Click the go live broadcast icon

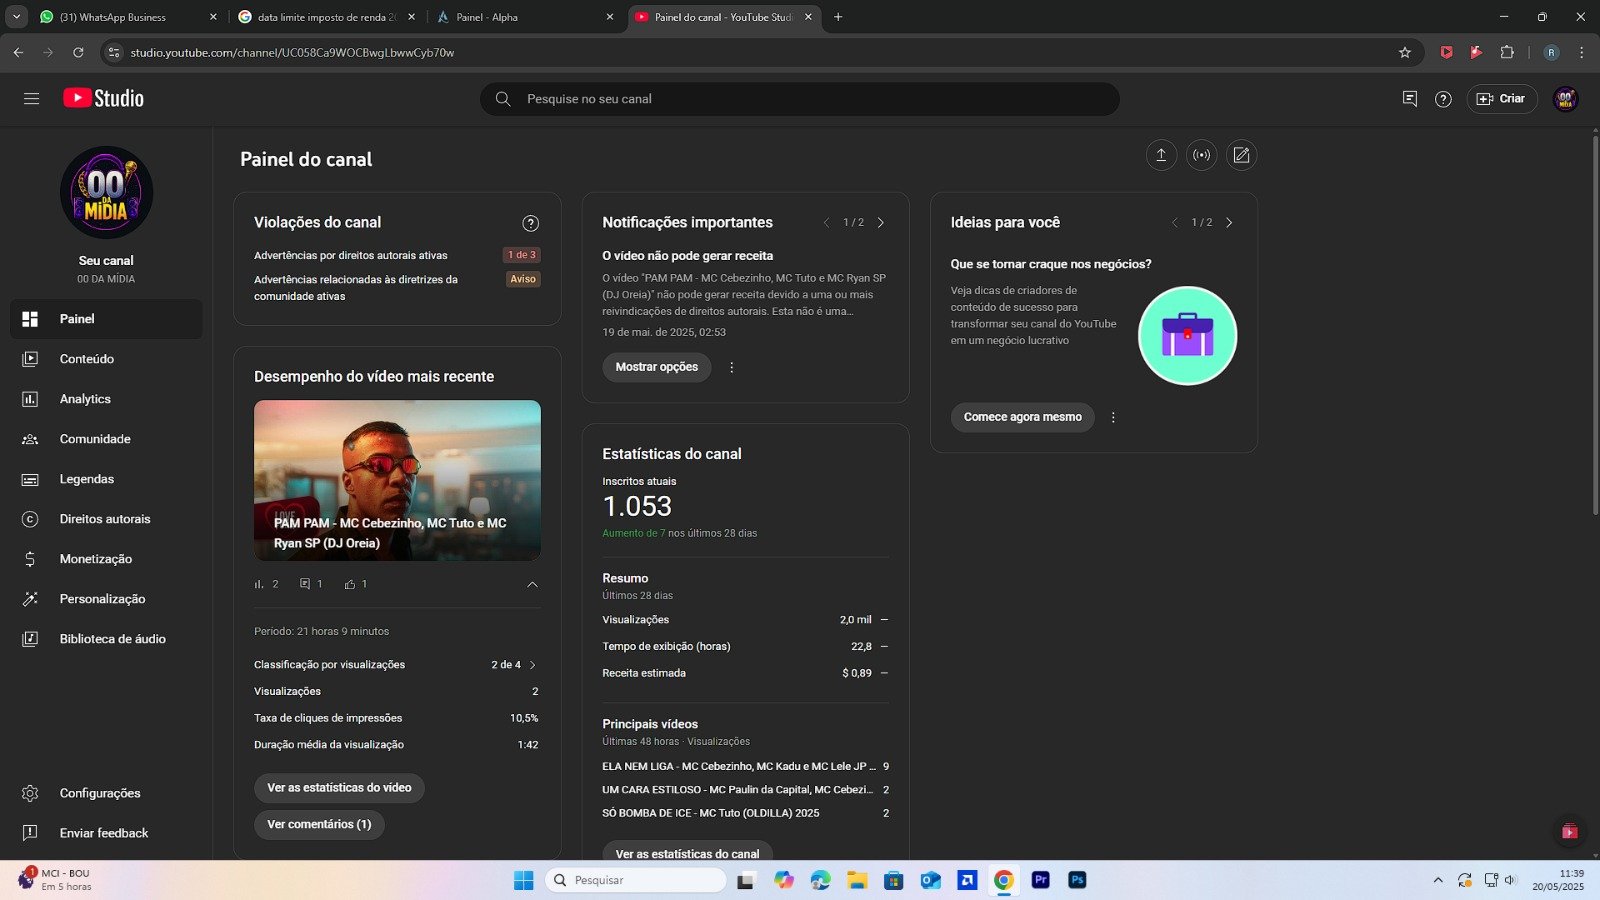tap(1201, 155)
